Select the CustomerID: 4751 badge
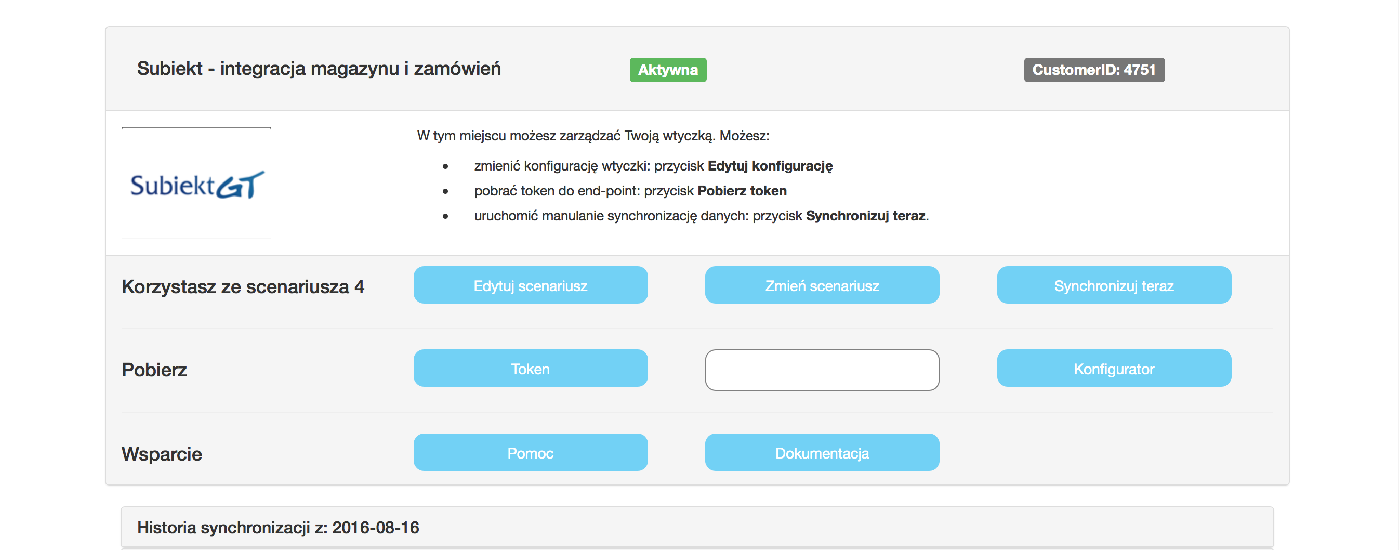This screenshot has height=550, width=1400. point(1094,70)
